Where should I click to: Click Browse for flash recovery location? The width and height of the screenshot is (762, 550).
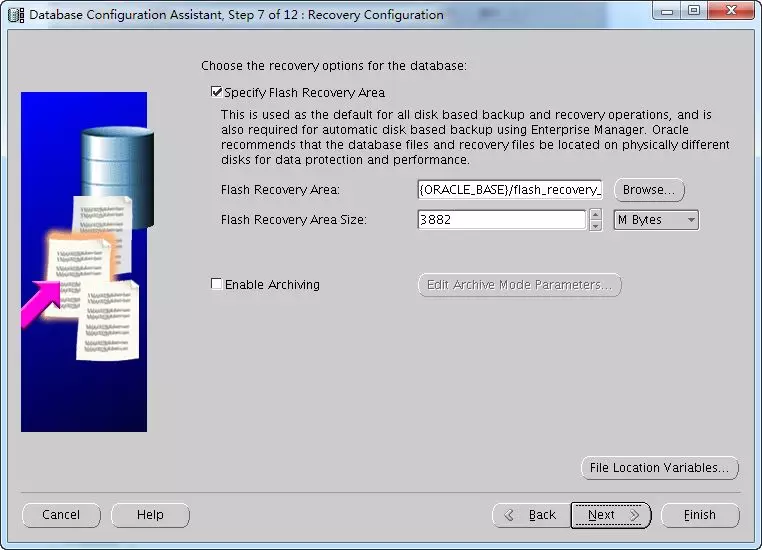tap(649, 190)
